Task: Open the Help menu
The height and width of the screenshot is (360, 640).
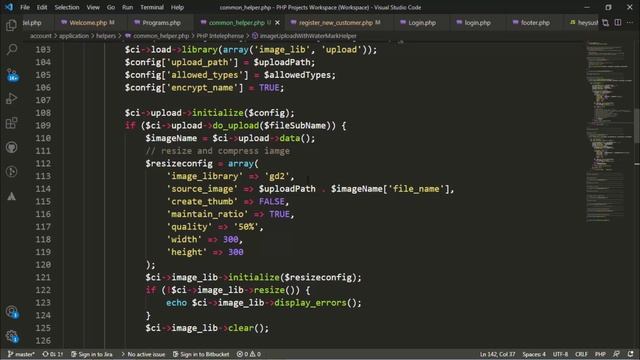Action: click(x=177, y=7)
